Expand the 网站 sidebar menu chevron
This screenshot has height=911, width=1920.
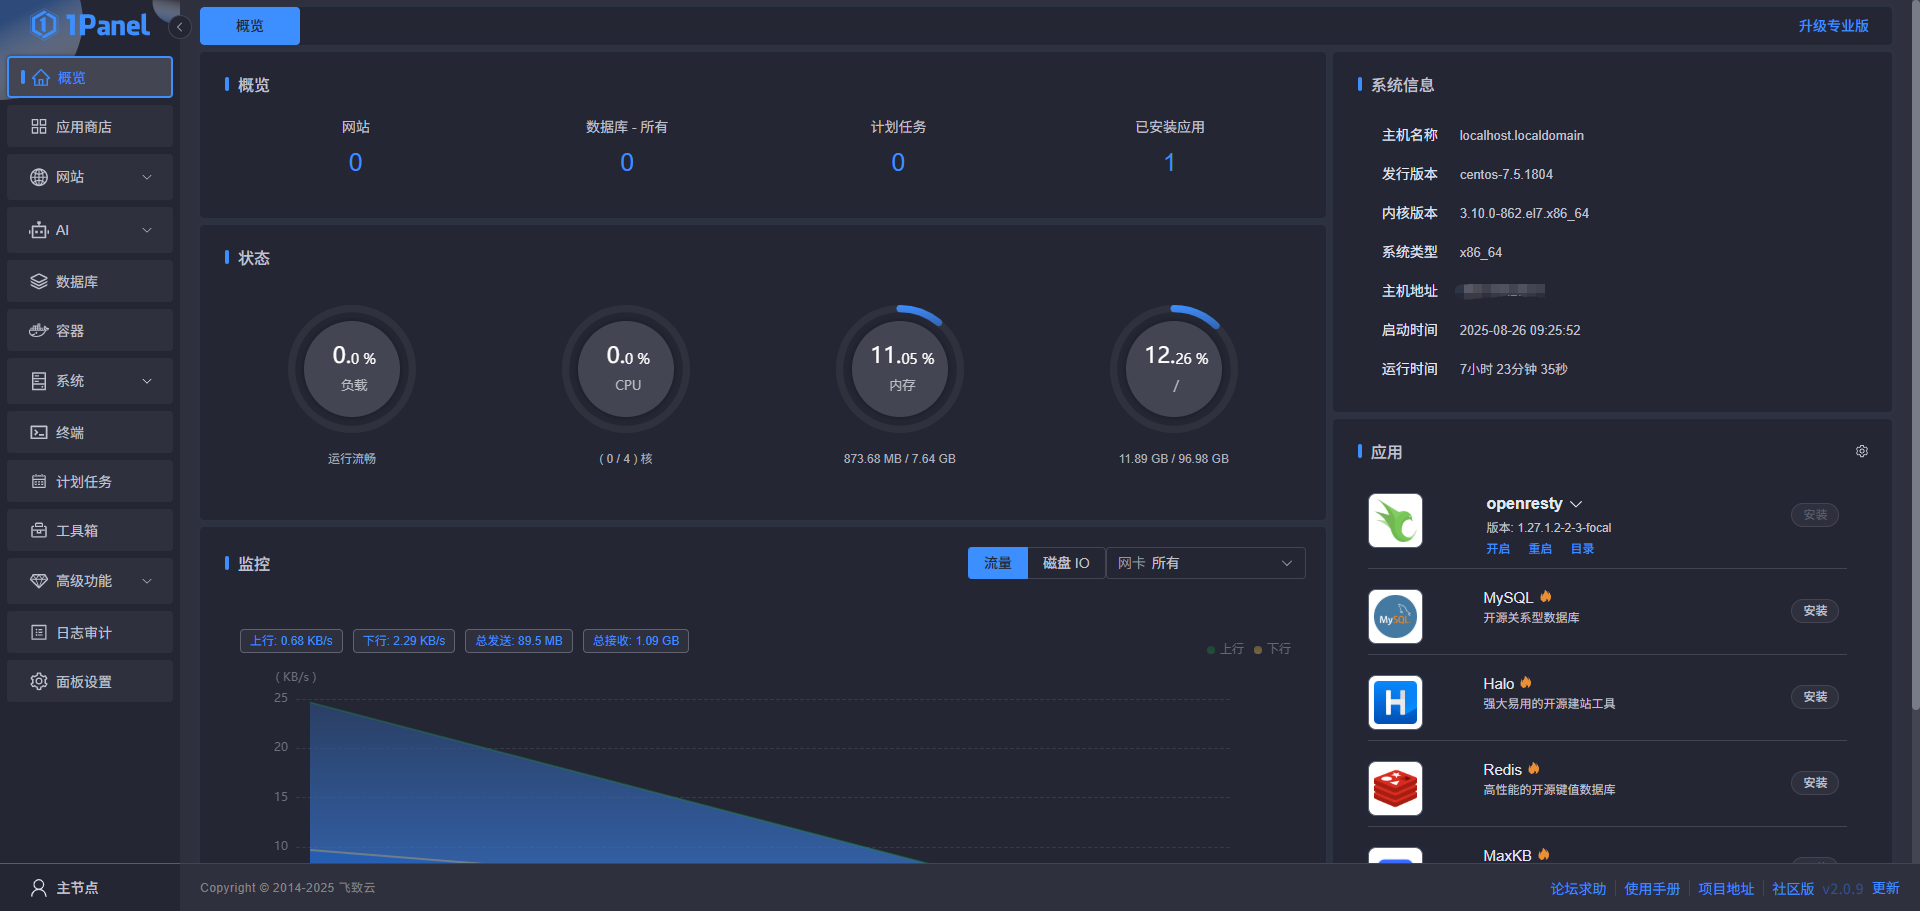coord(147,177)
